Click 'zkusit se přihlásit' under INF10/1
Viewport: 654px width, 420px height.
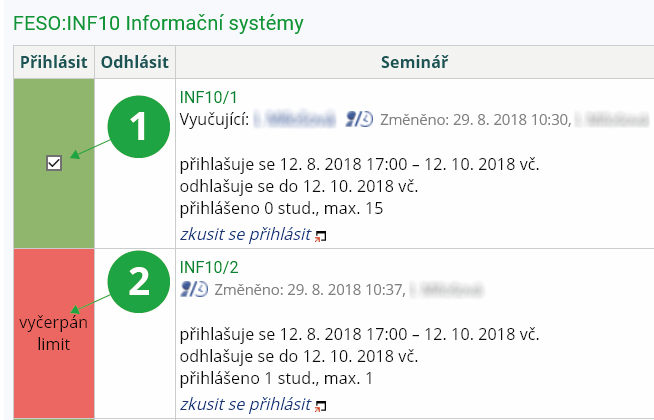(244, 234)
